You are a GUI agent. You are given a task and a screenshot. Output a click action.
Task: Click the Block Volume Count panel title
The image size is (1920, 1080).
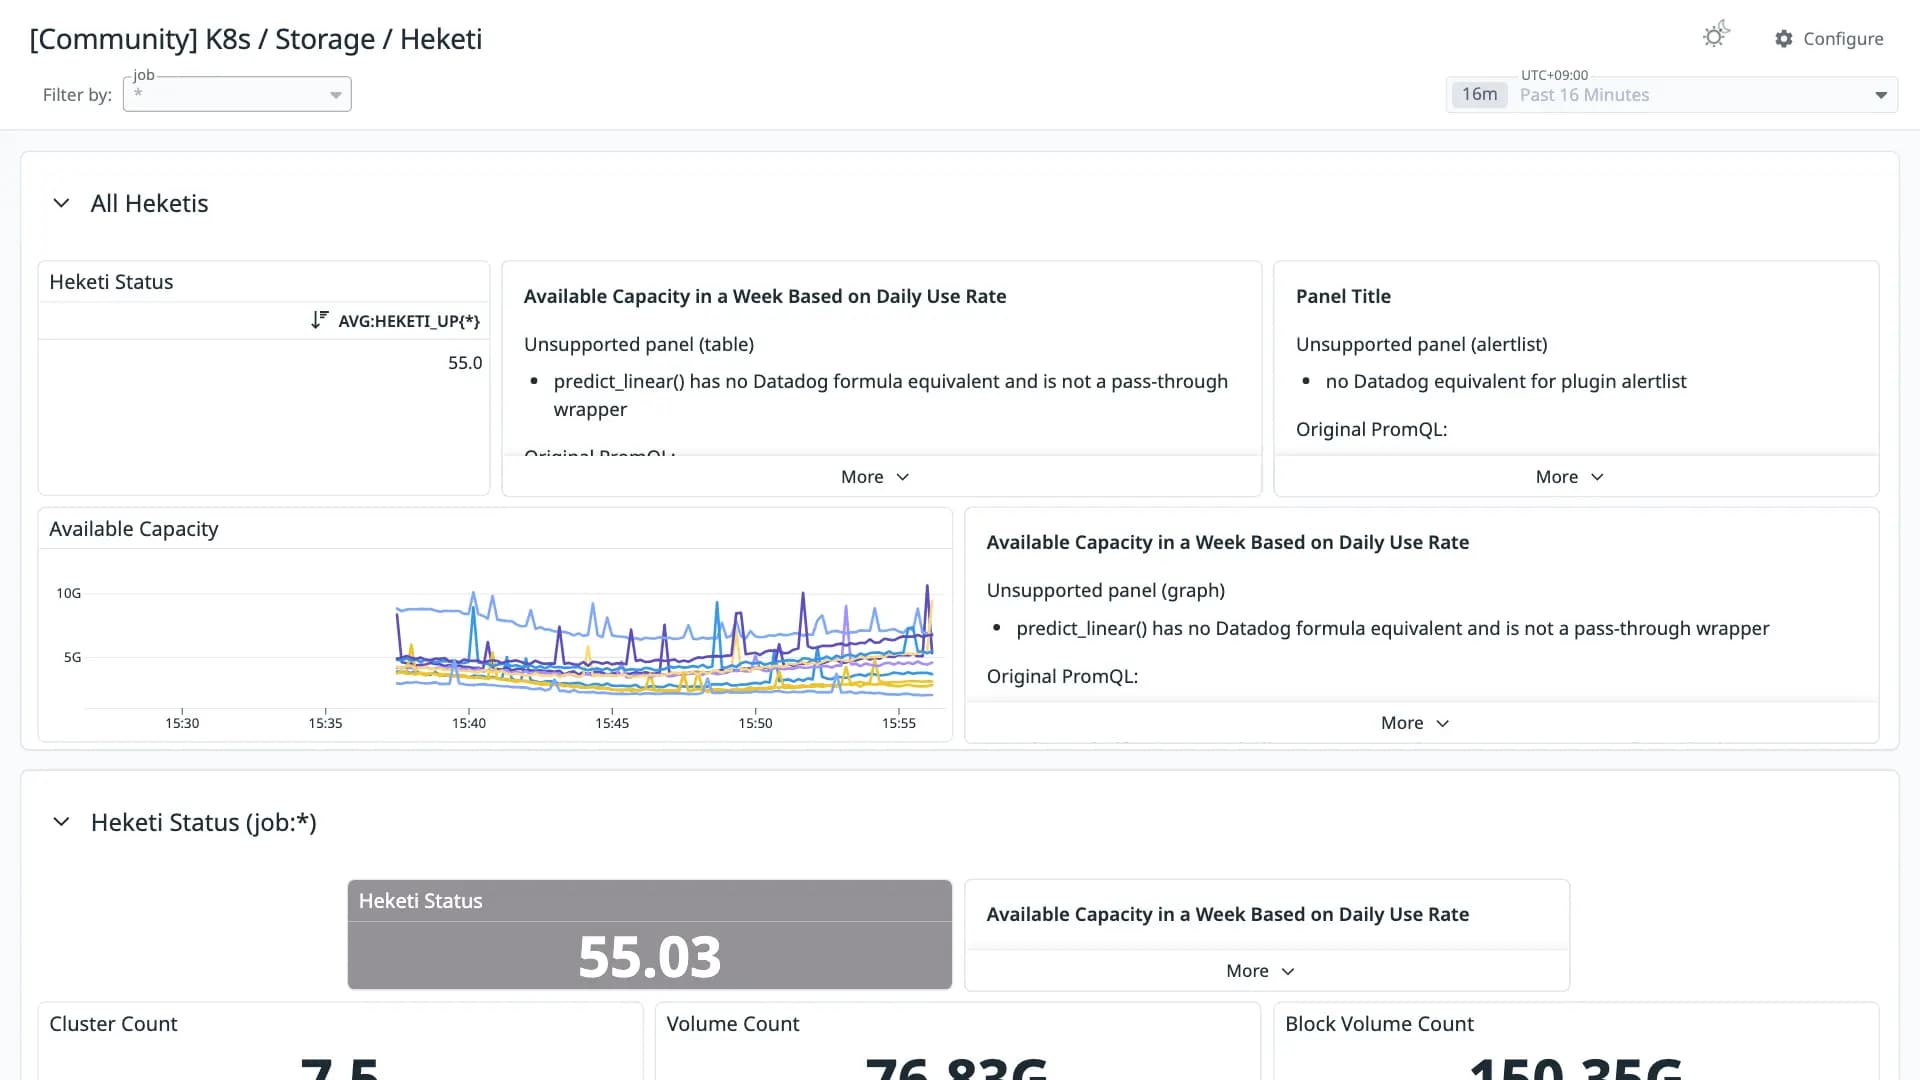coord(1379,1024)
